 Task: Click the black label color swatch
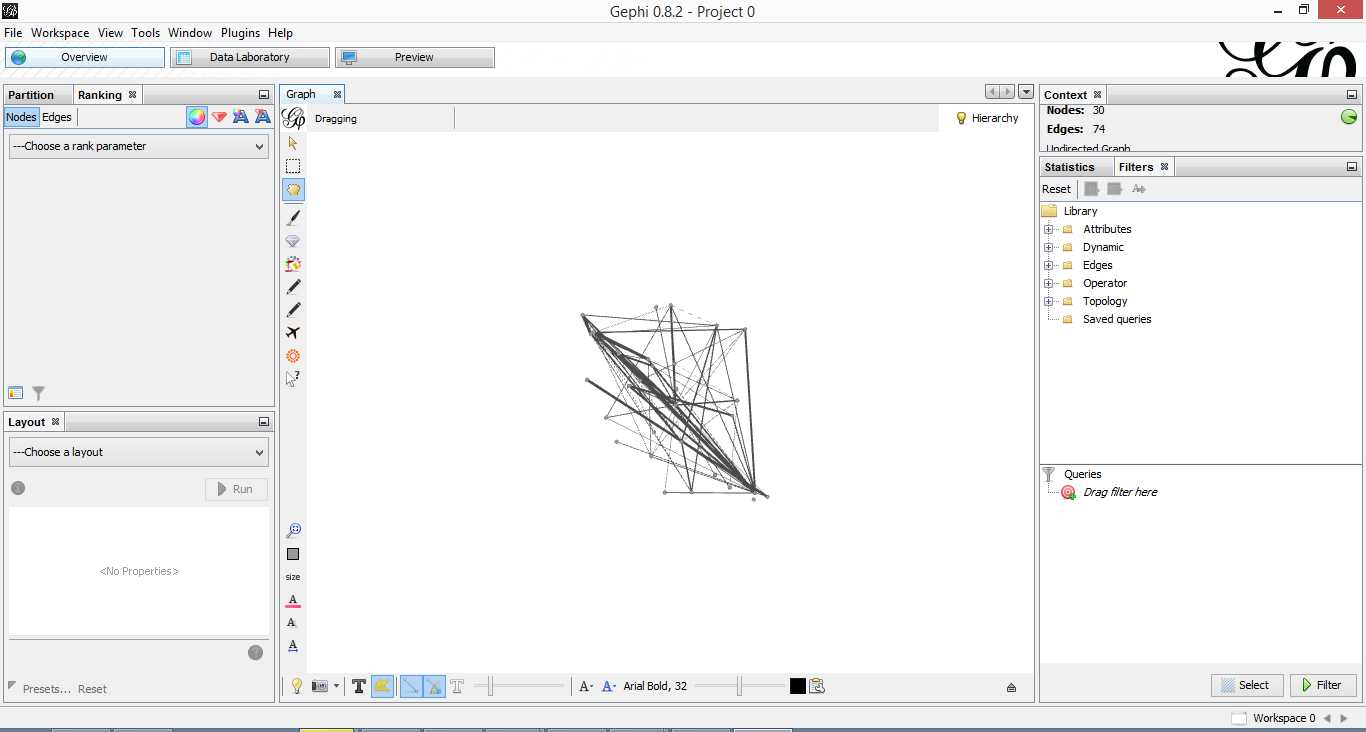797,686
